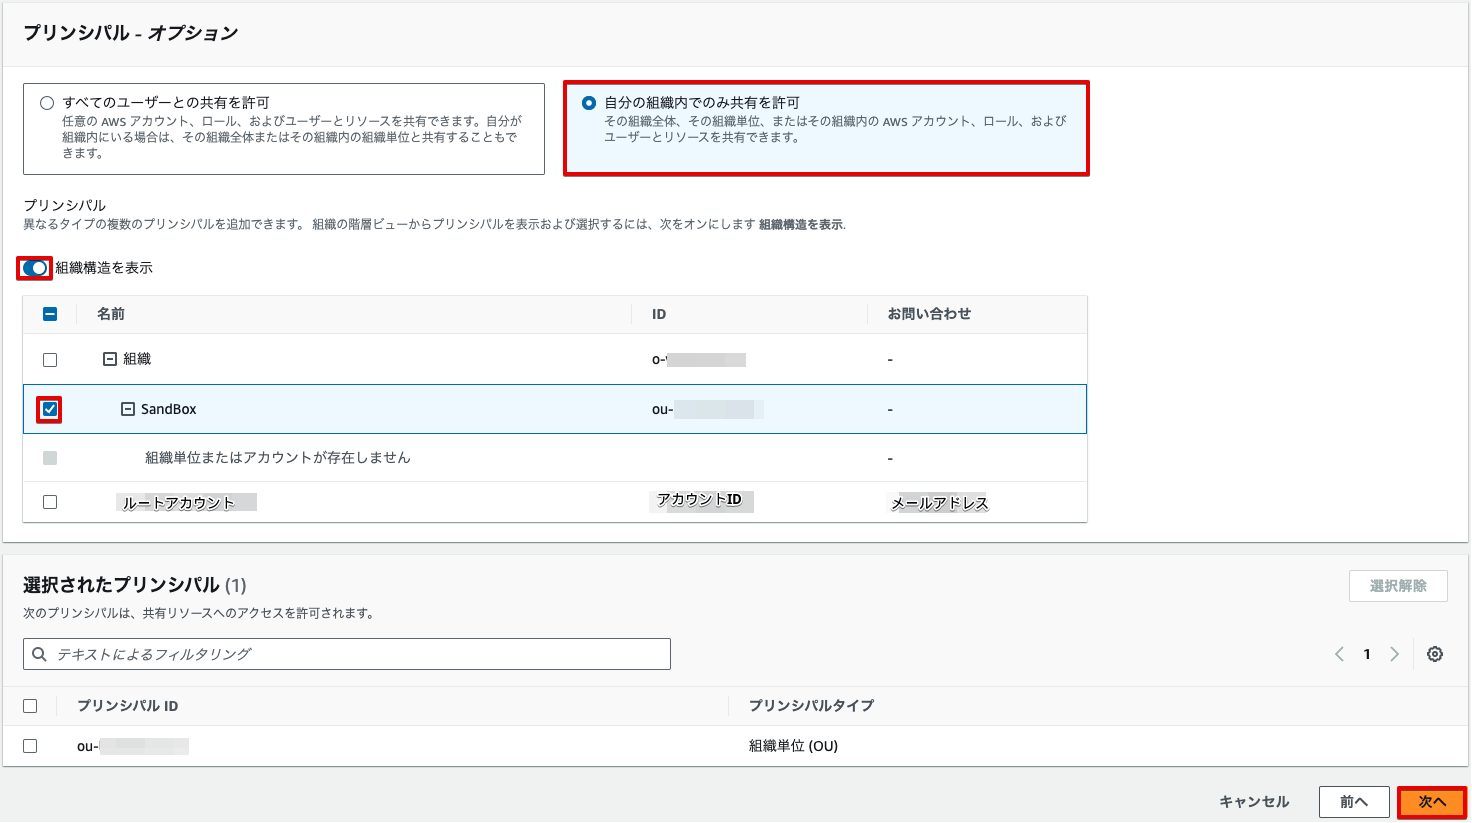Click the キャンセル button
Screen dimensions: 1472x823
tap(1254, 802)
